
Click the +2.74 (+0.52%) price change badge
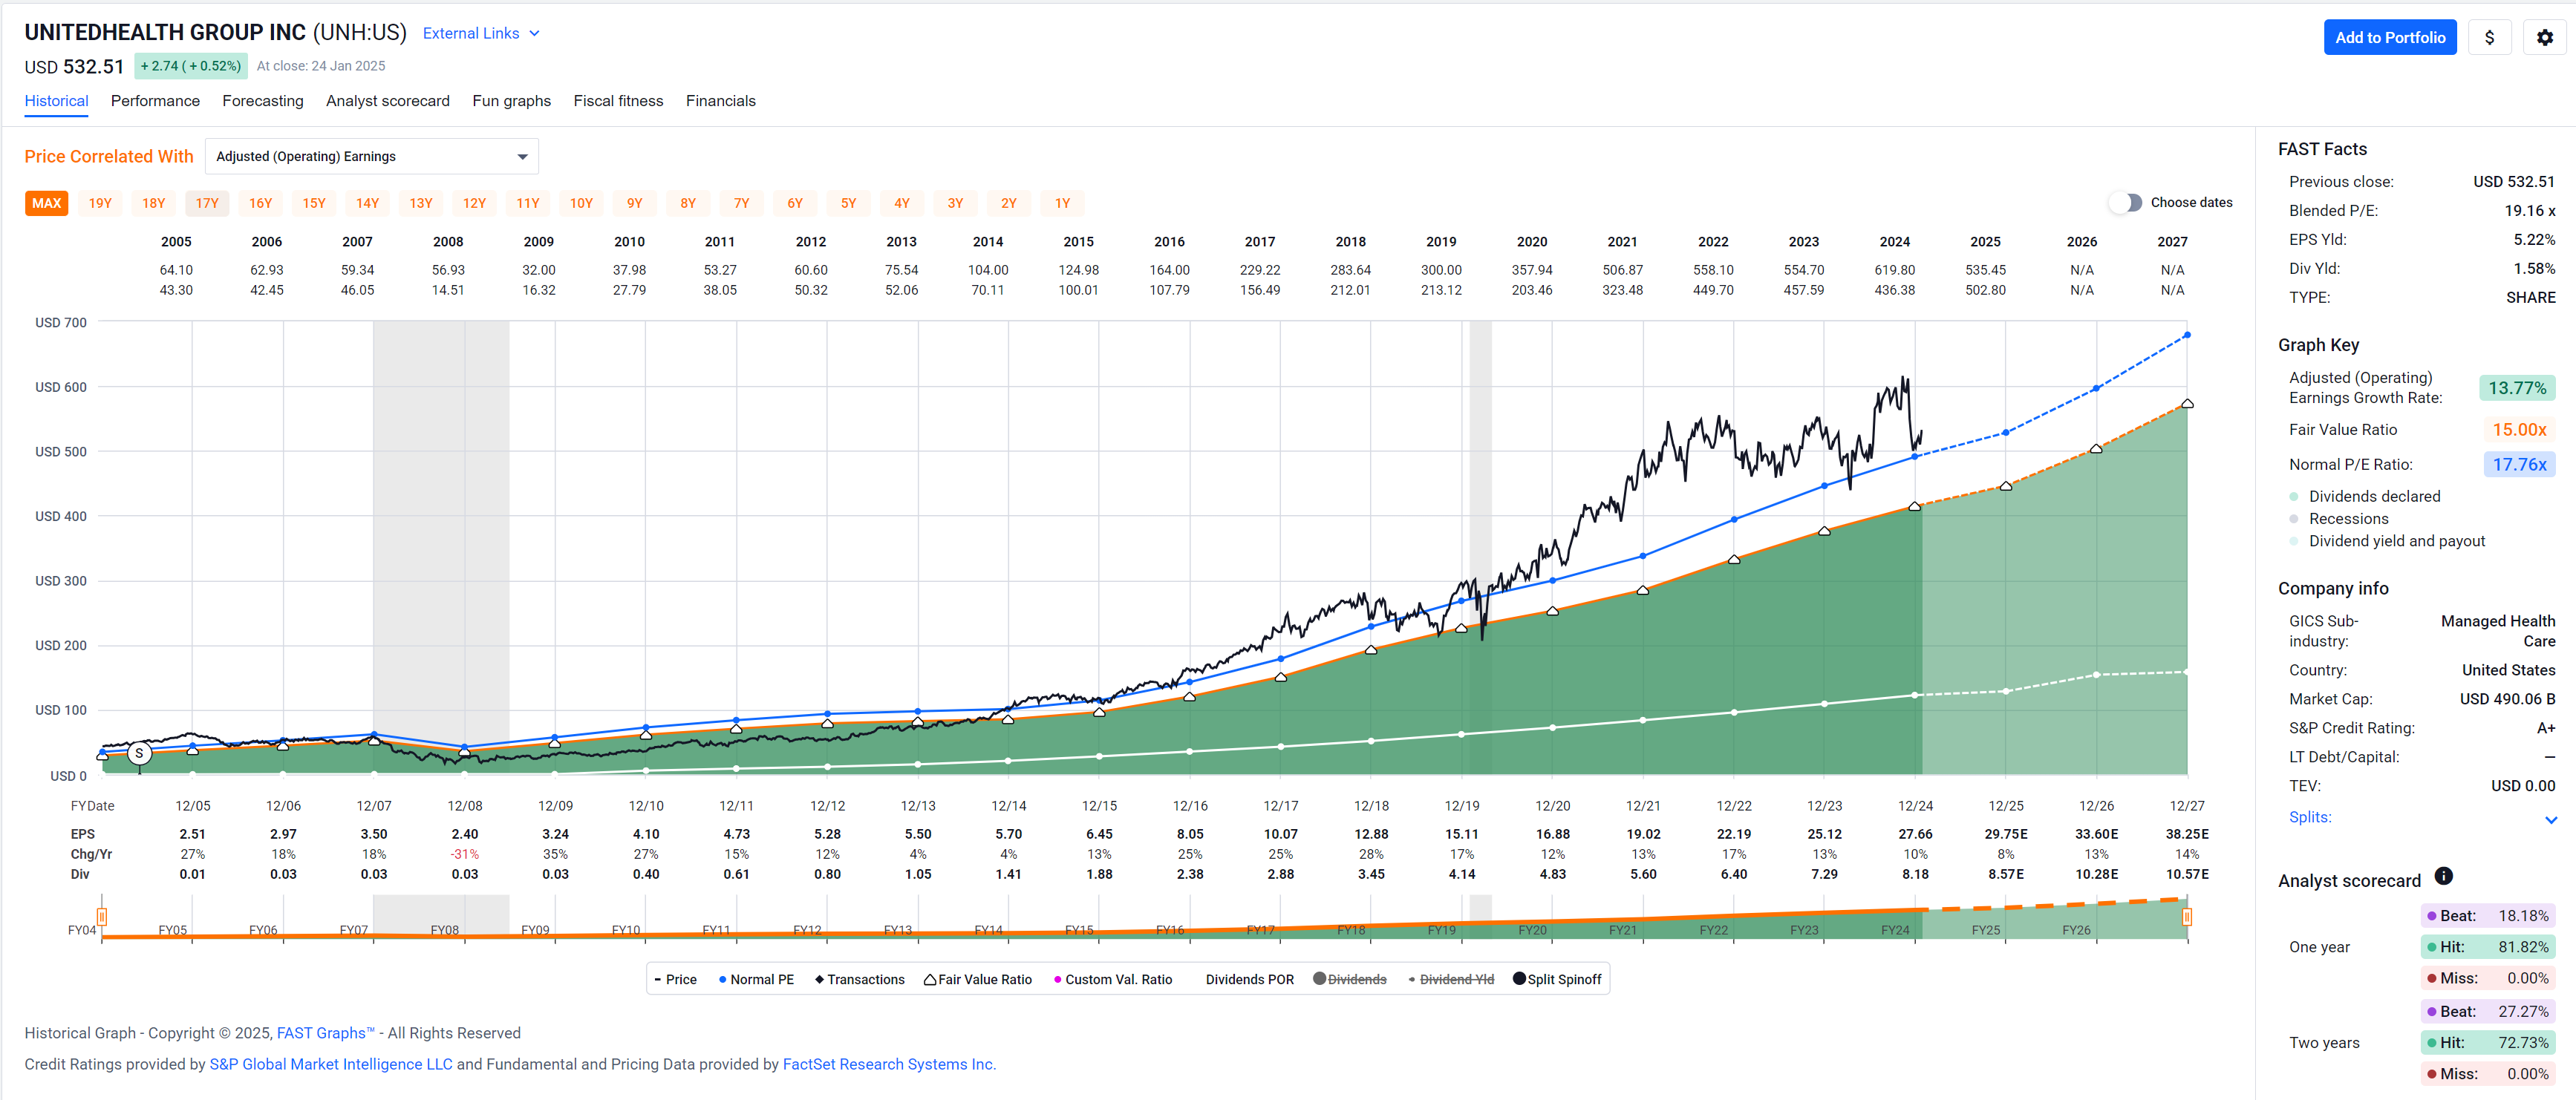click(x=190, y=66)
